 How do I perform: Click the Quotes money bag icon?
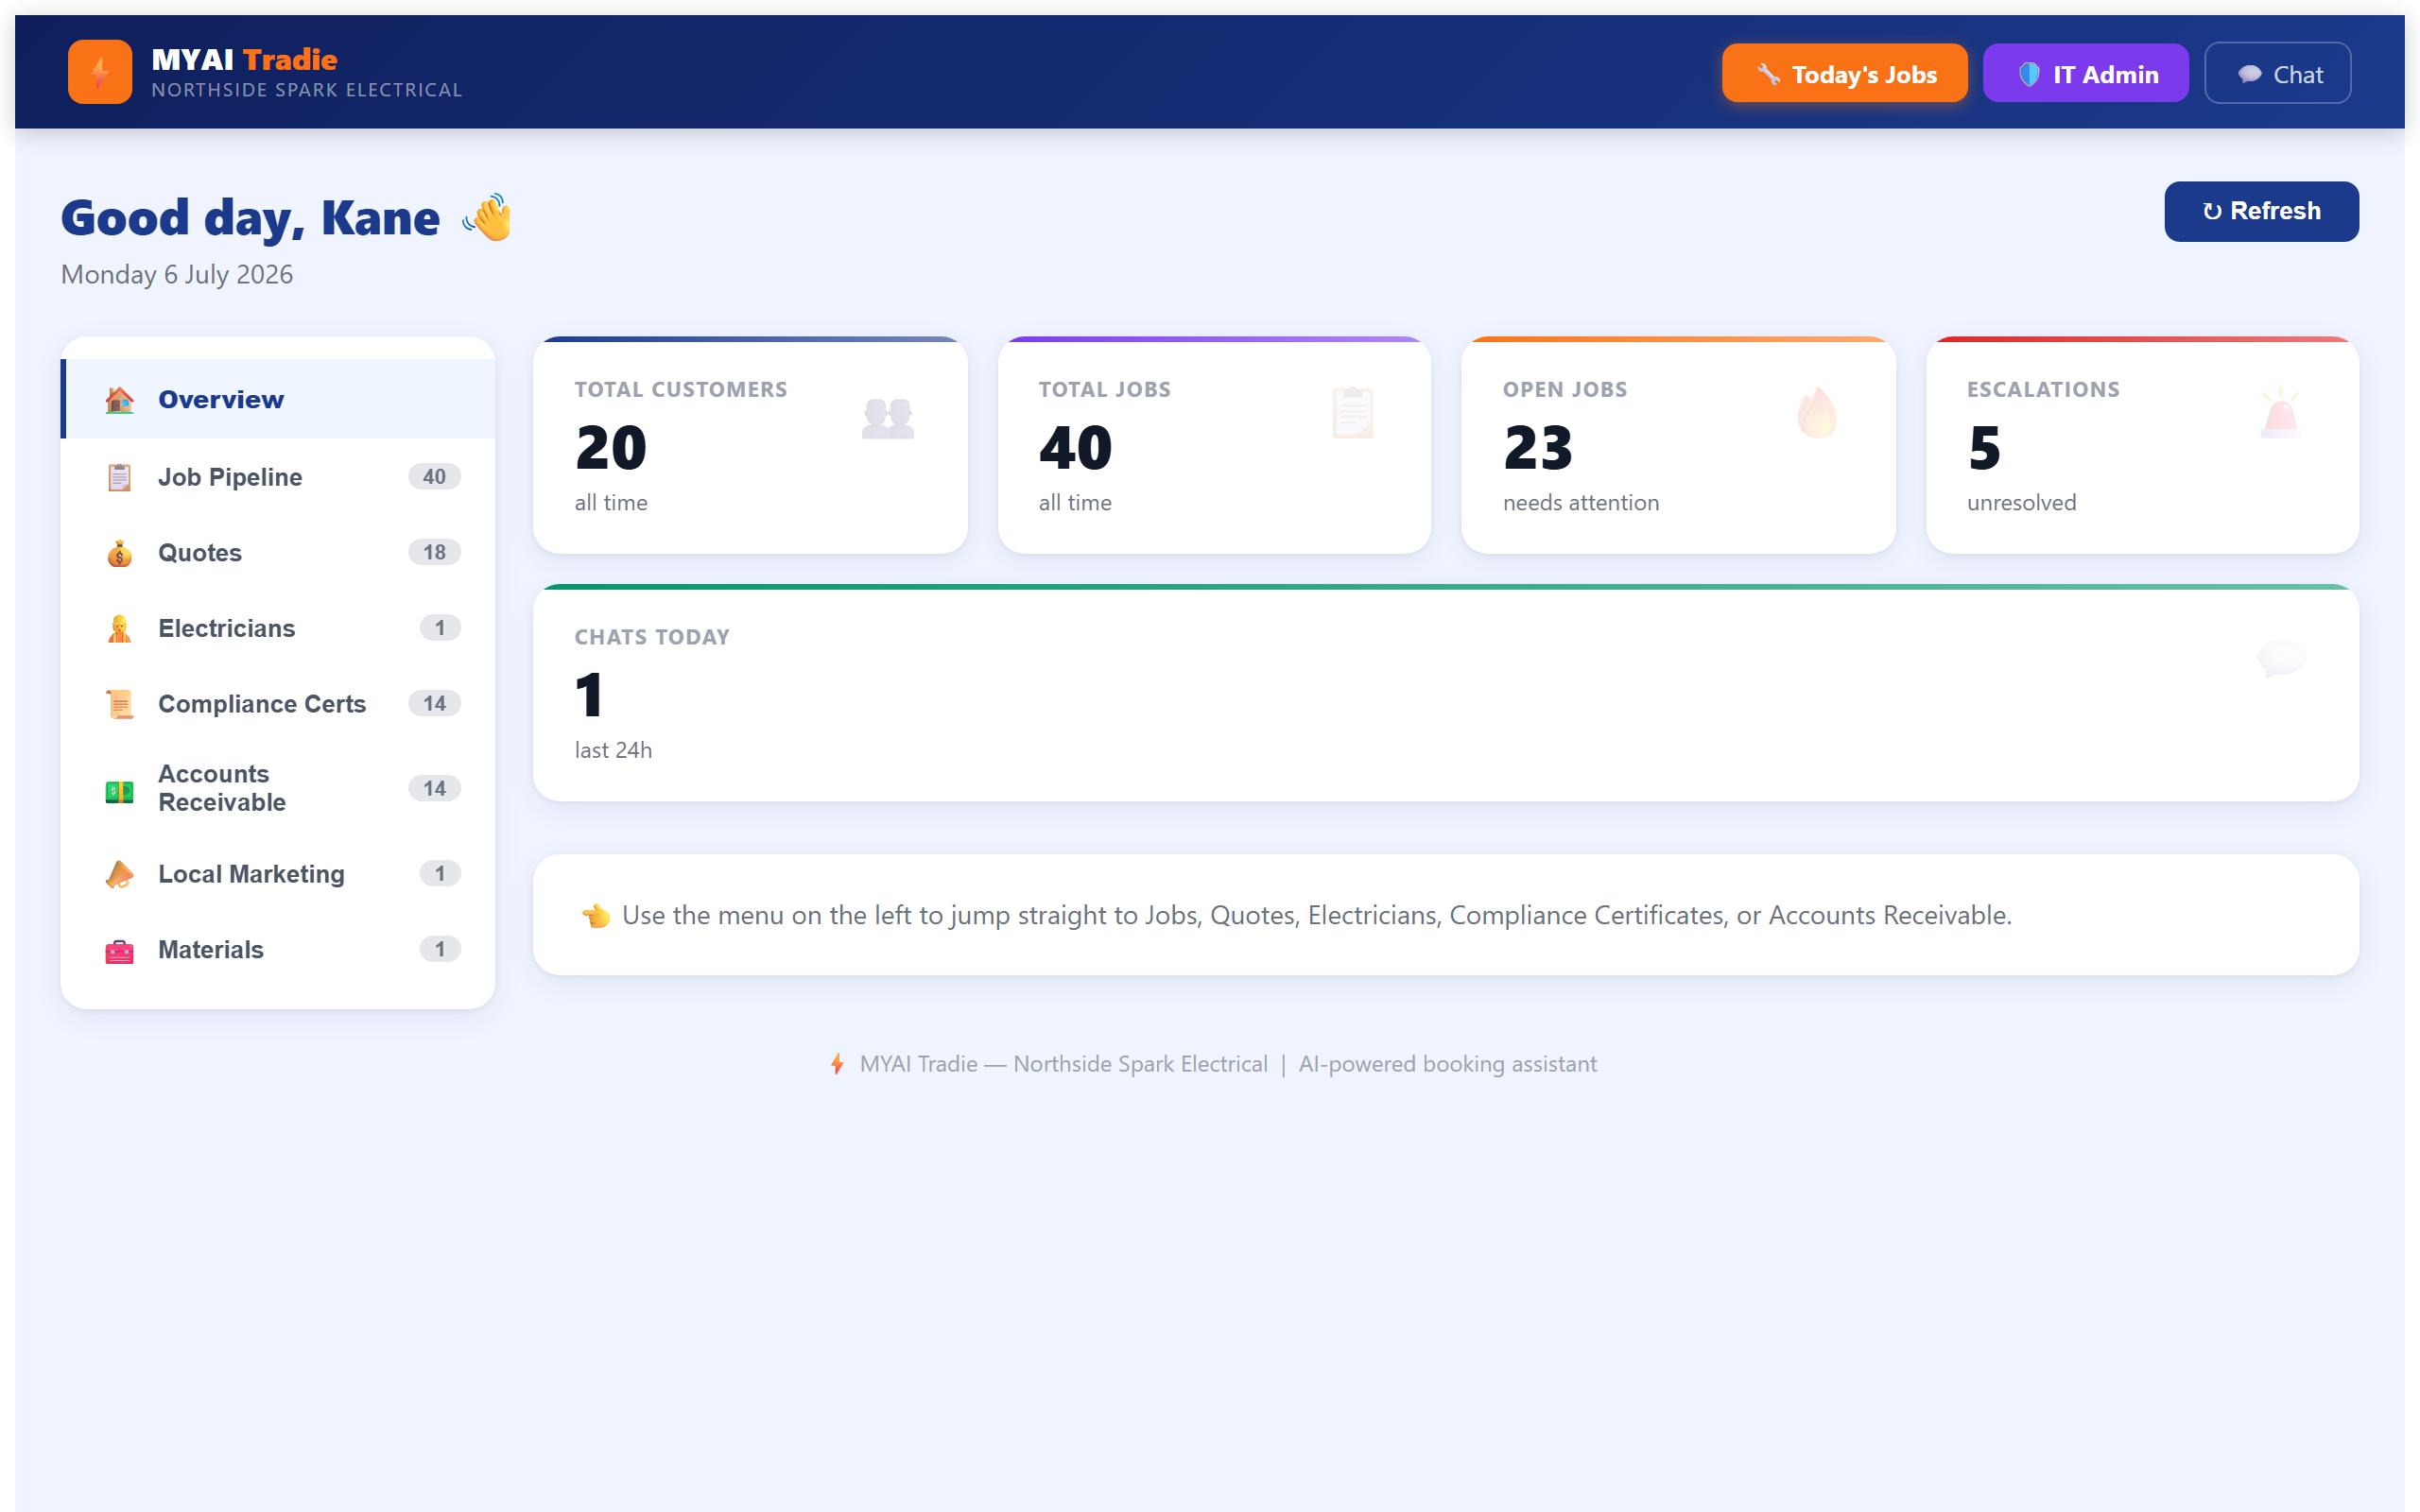119,553
